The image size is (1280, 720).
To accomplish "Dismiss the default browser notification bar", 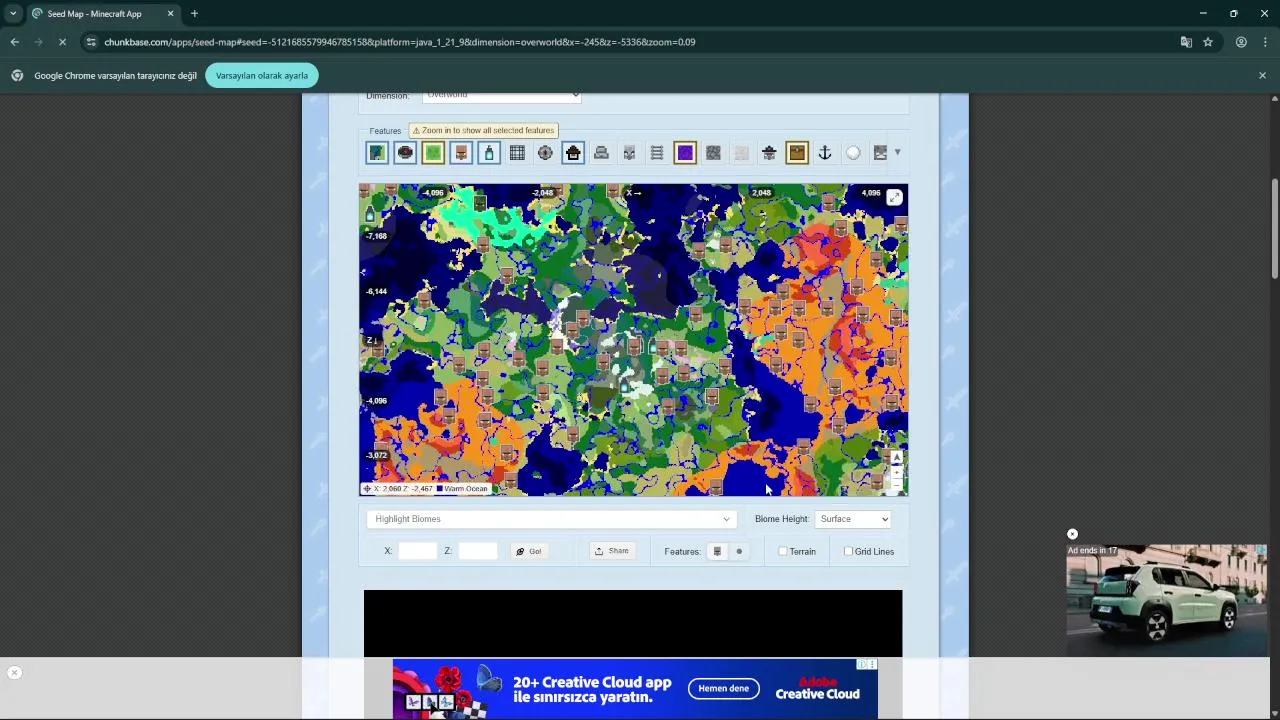I will (x=1262, y=76).
